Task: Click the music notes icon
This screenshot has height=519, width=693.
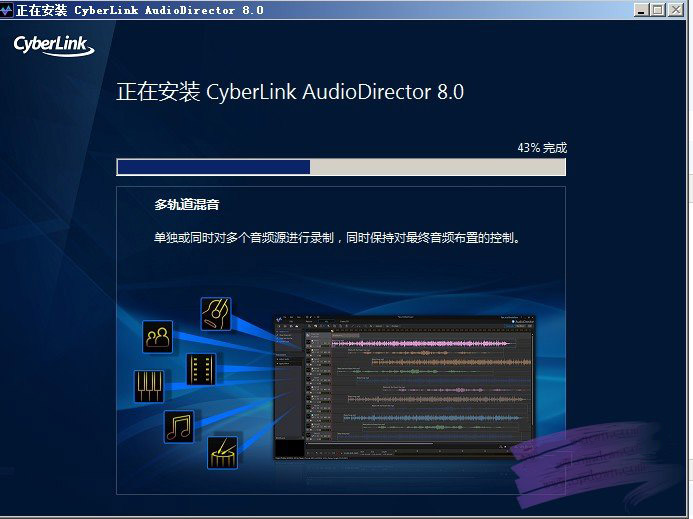Action: [x=179, y=427]
